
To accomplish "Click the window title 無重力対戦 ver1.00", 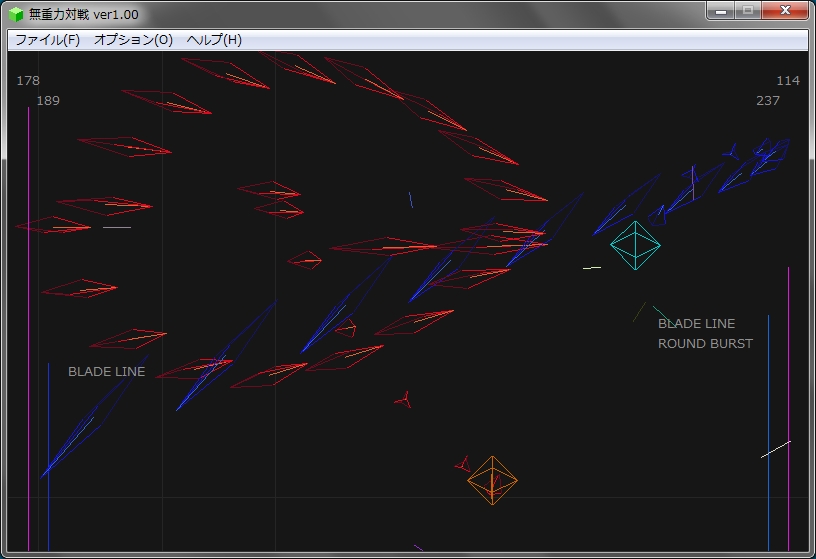I will pyautogui.click(x=83, y=15).
